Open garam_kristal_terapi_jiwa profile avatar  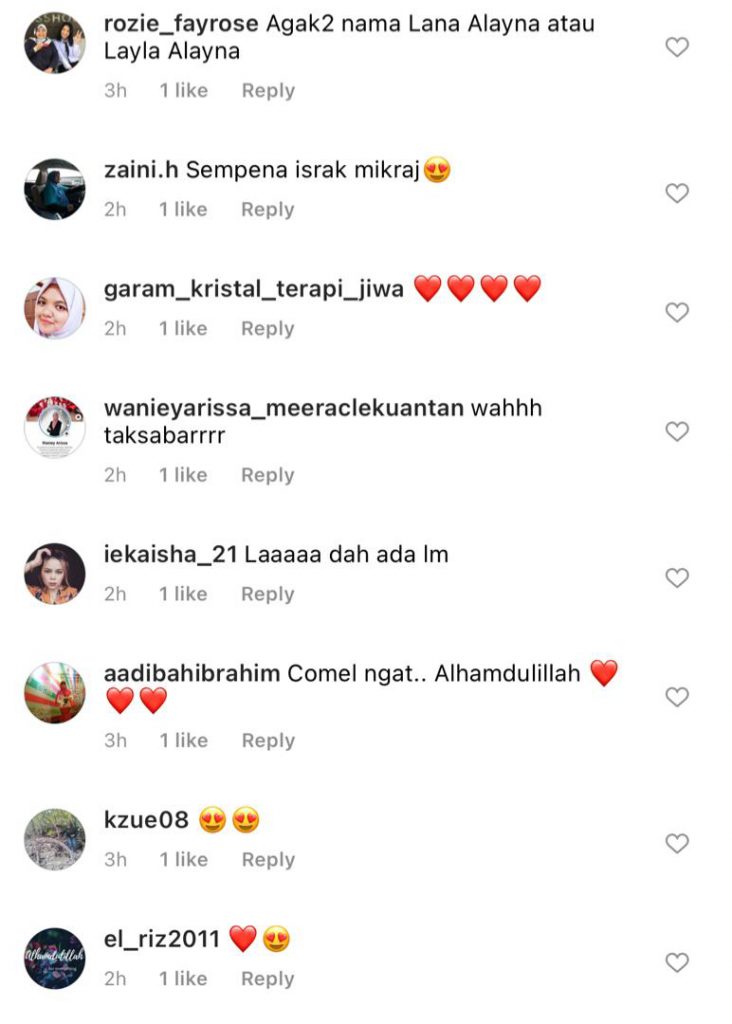pyautogui.click(x=55, y=308)
